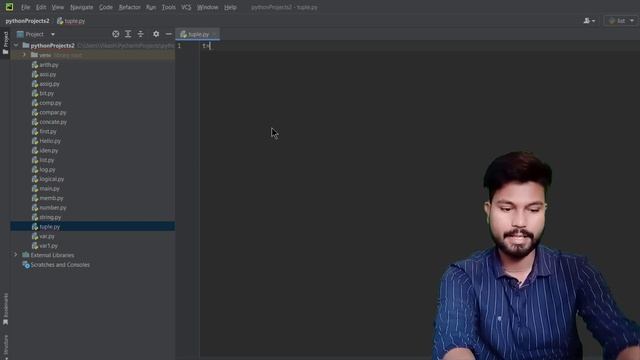This screenshot has height=360, width=640.
Task: Select string.py in project tree
Action: [50, 217]
